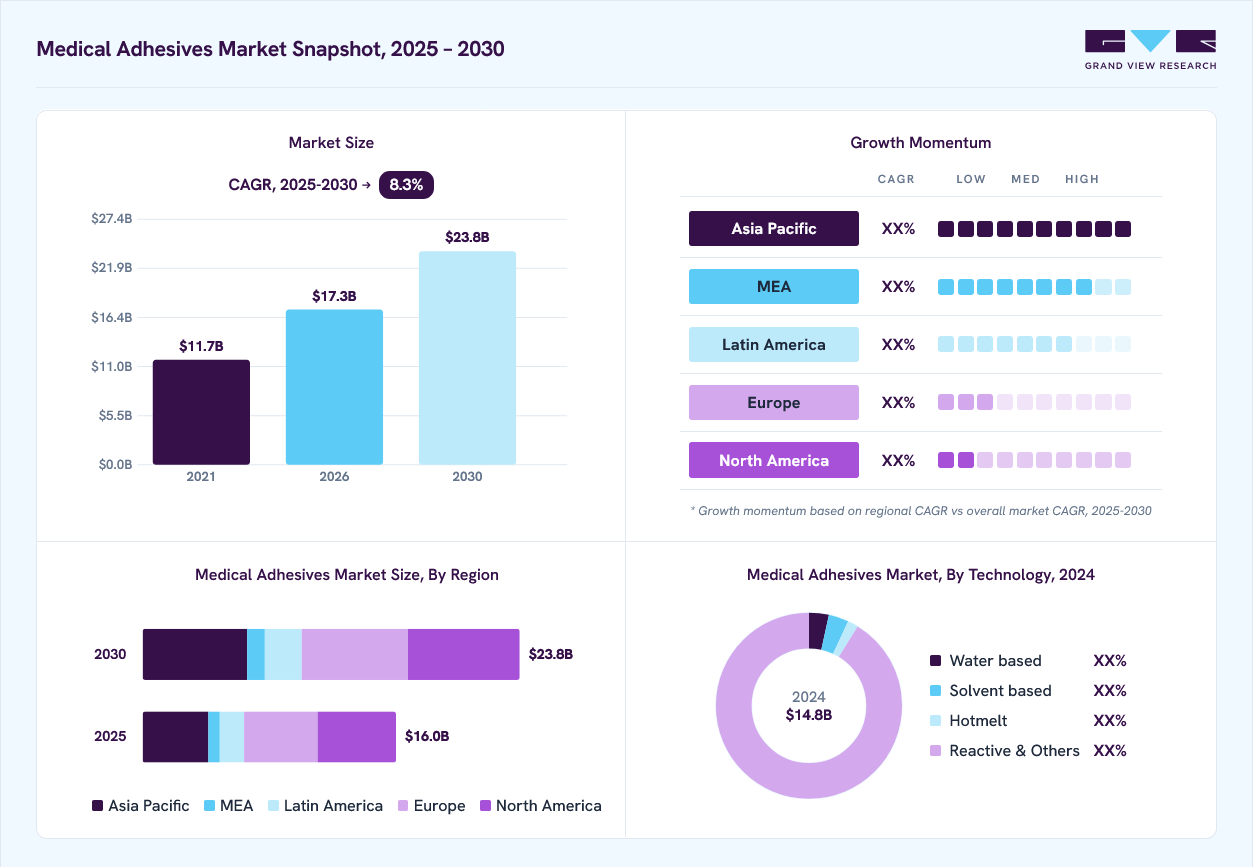Click the North America legend swatch

point(486,806)
